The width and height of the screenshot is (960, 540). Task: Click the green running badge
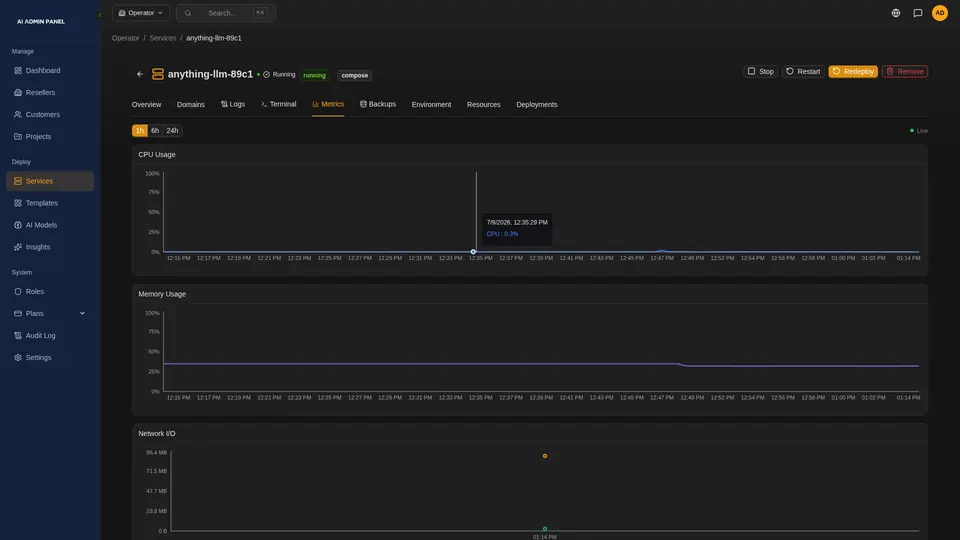click(x=315, y=75)
